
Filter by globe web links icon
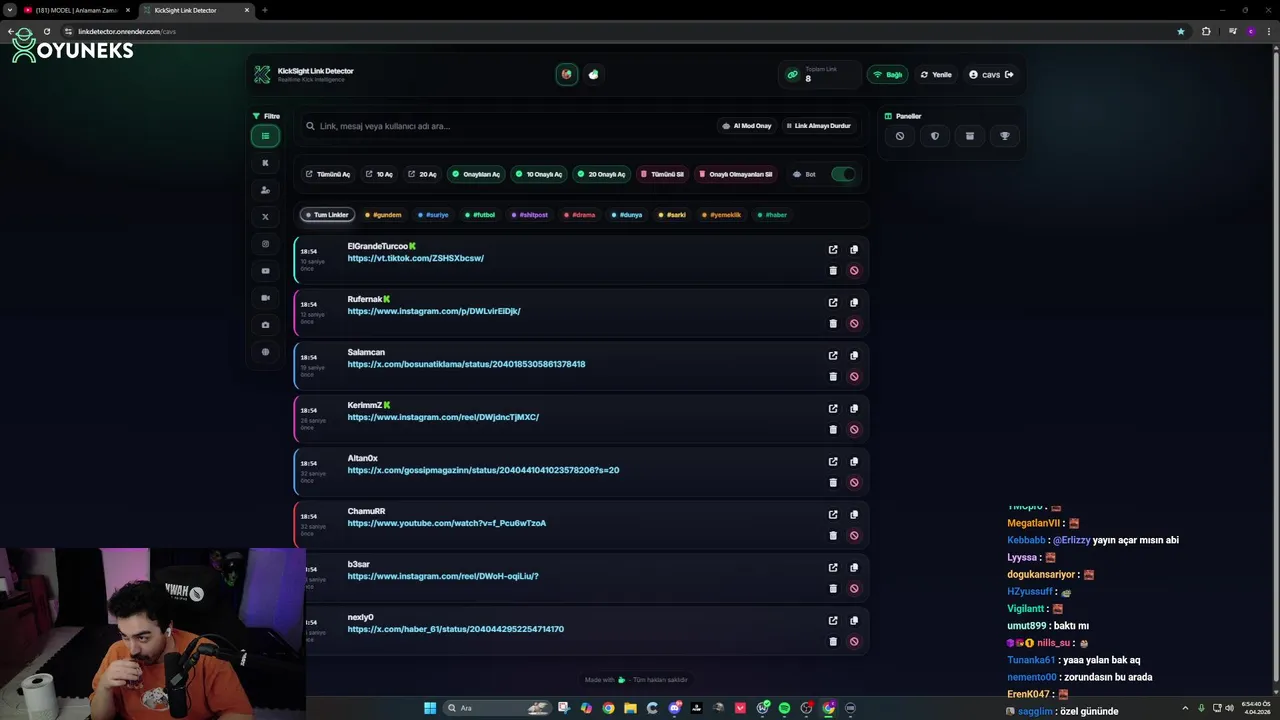[265, 352]
